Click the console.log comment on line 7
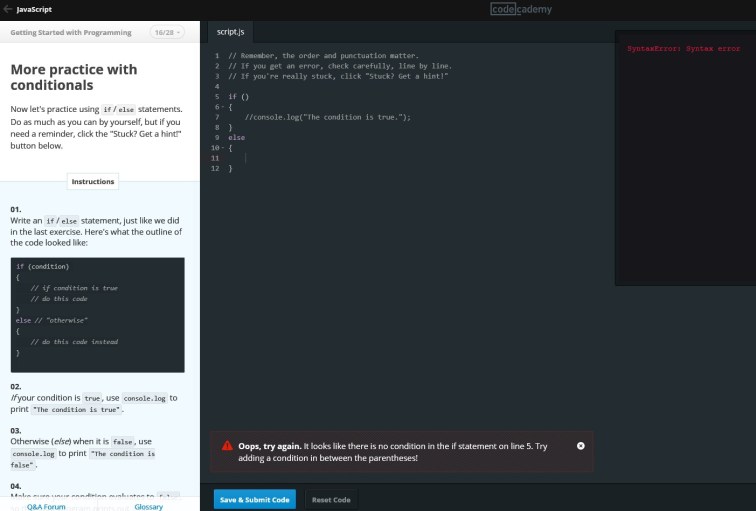756x511 pixels. tap(328, 117)
